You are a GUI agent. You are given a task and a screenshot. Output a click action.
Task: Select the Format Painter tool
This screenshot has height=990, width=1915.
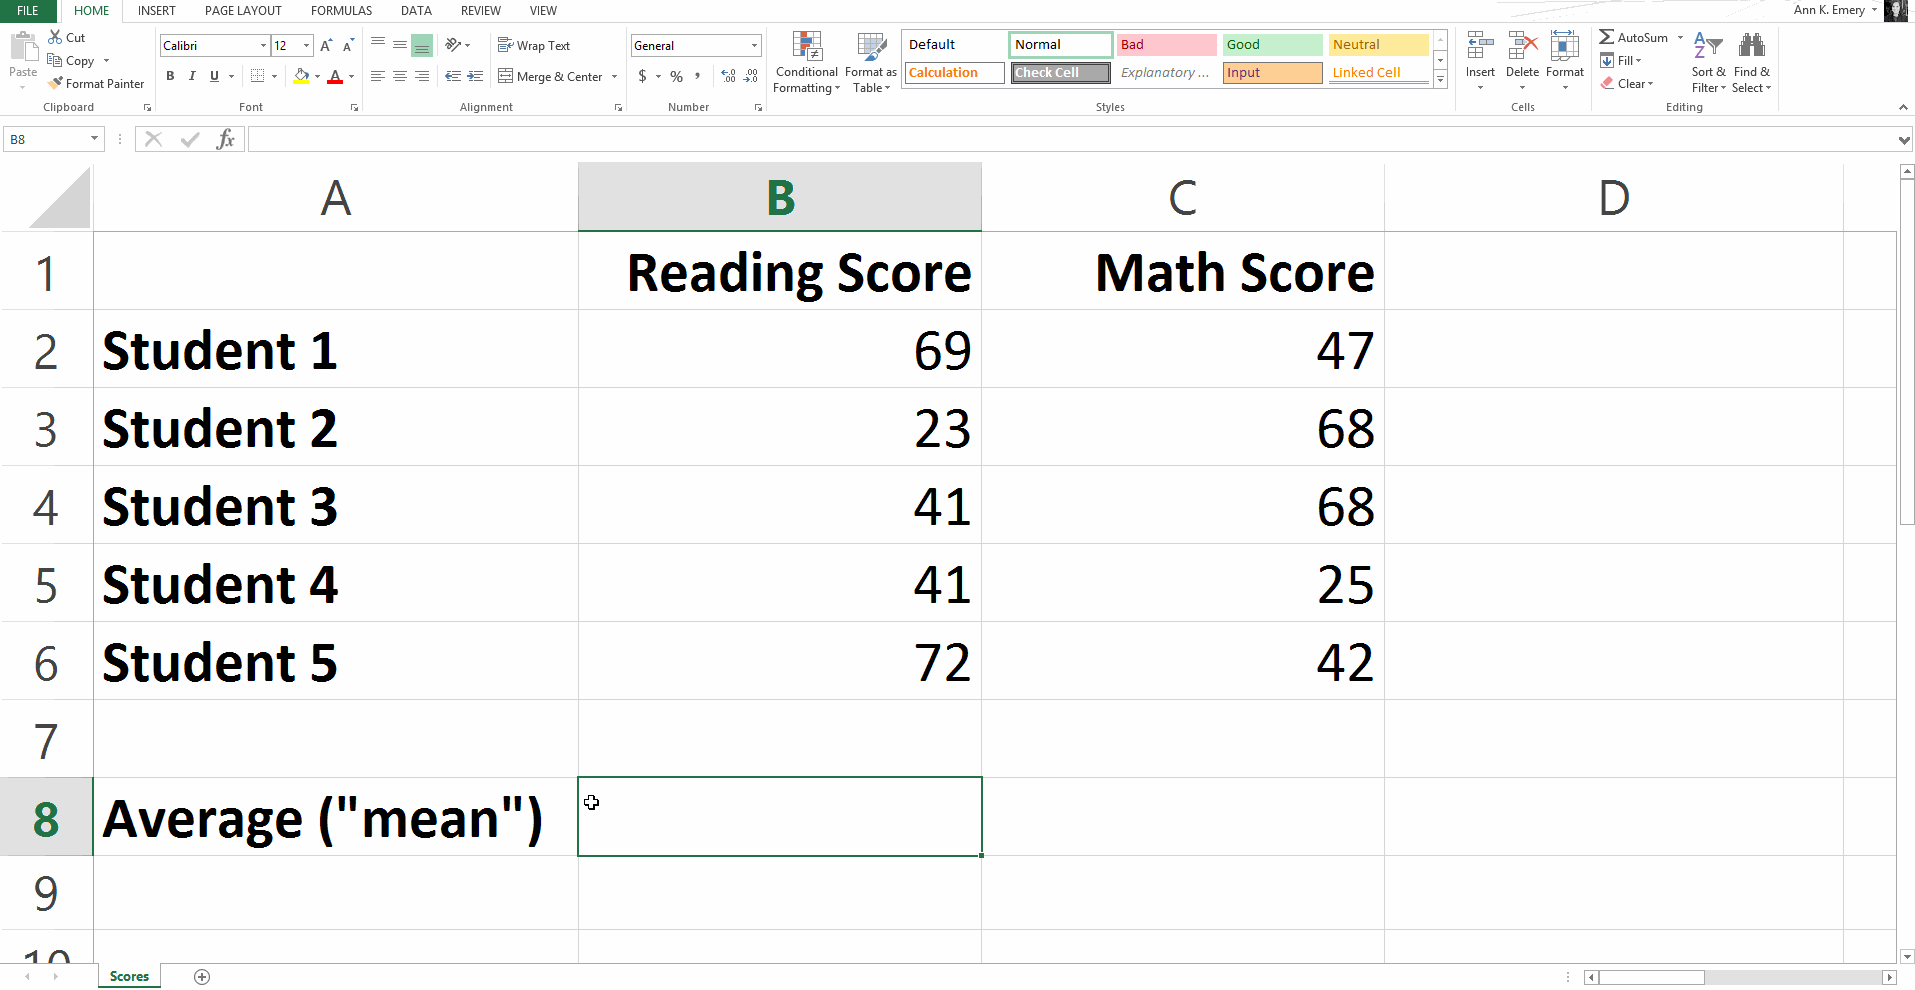96,83
